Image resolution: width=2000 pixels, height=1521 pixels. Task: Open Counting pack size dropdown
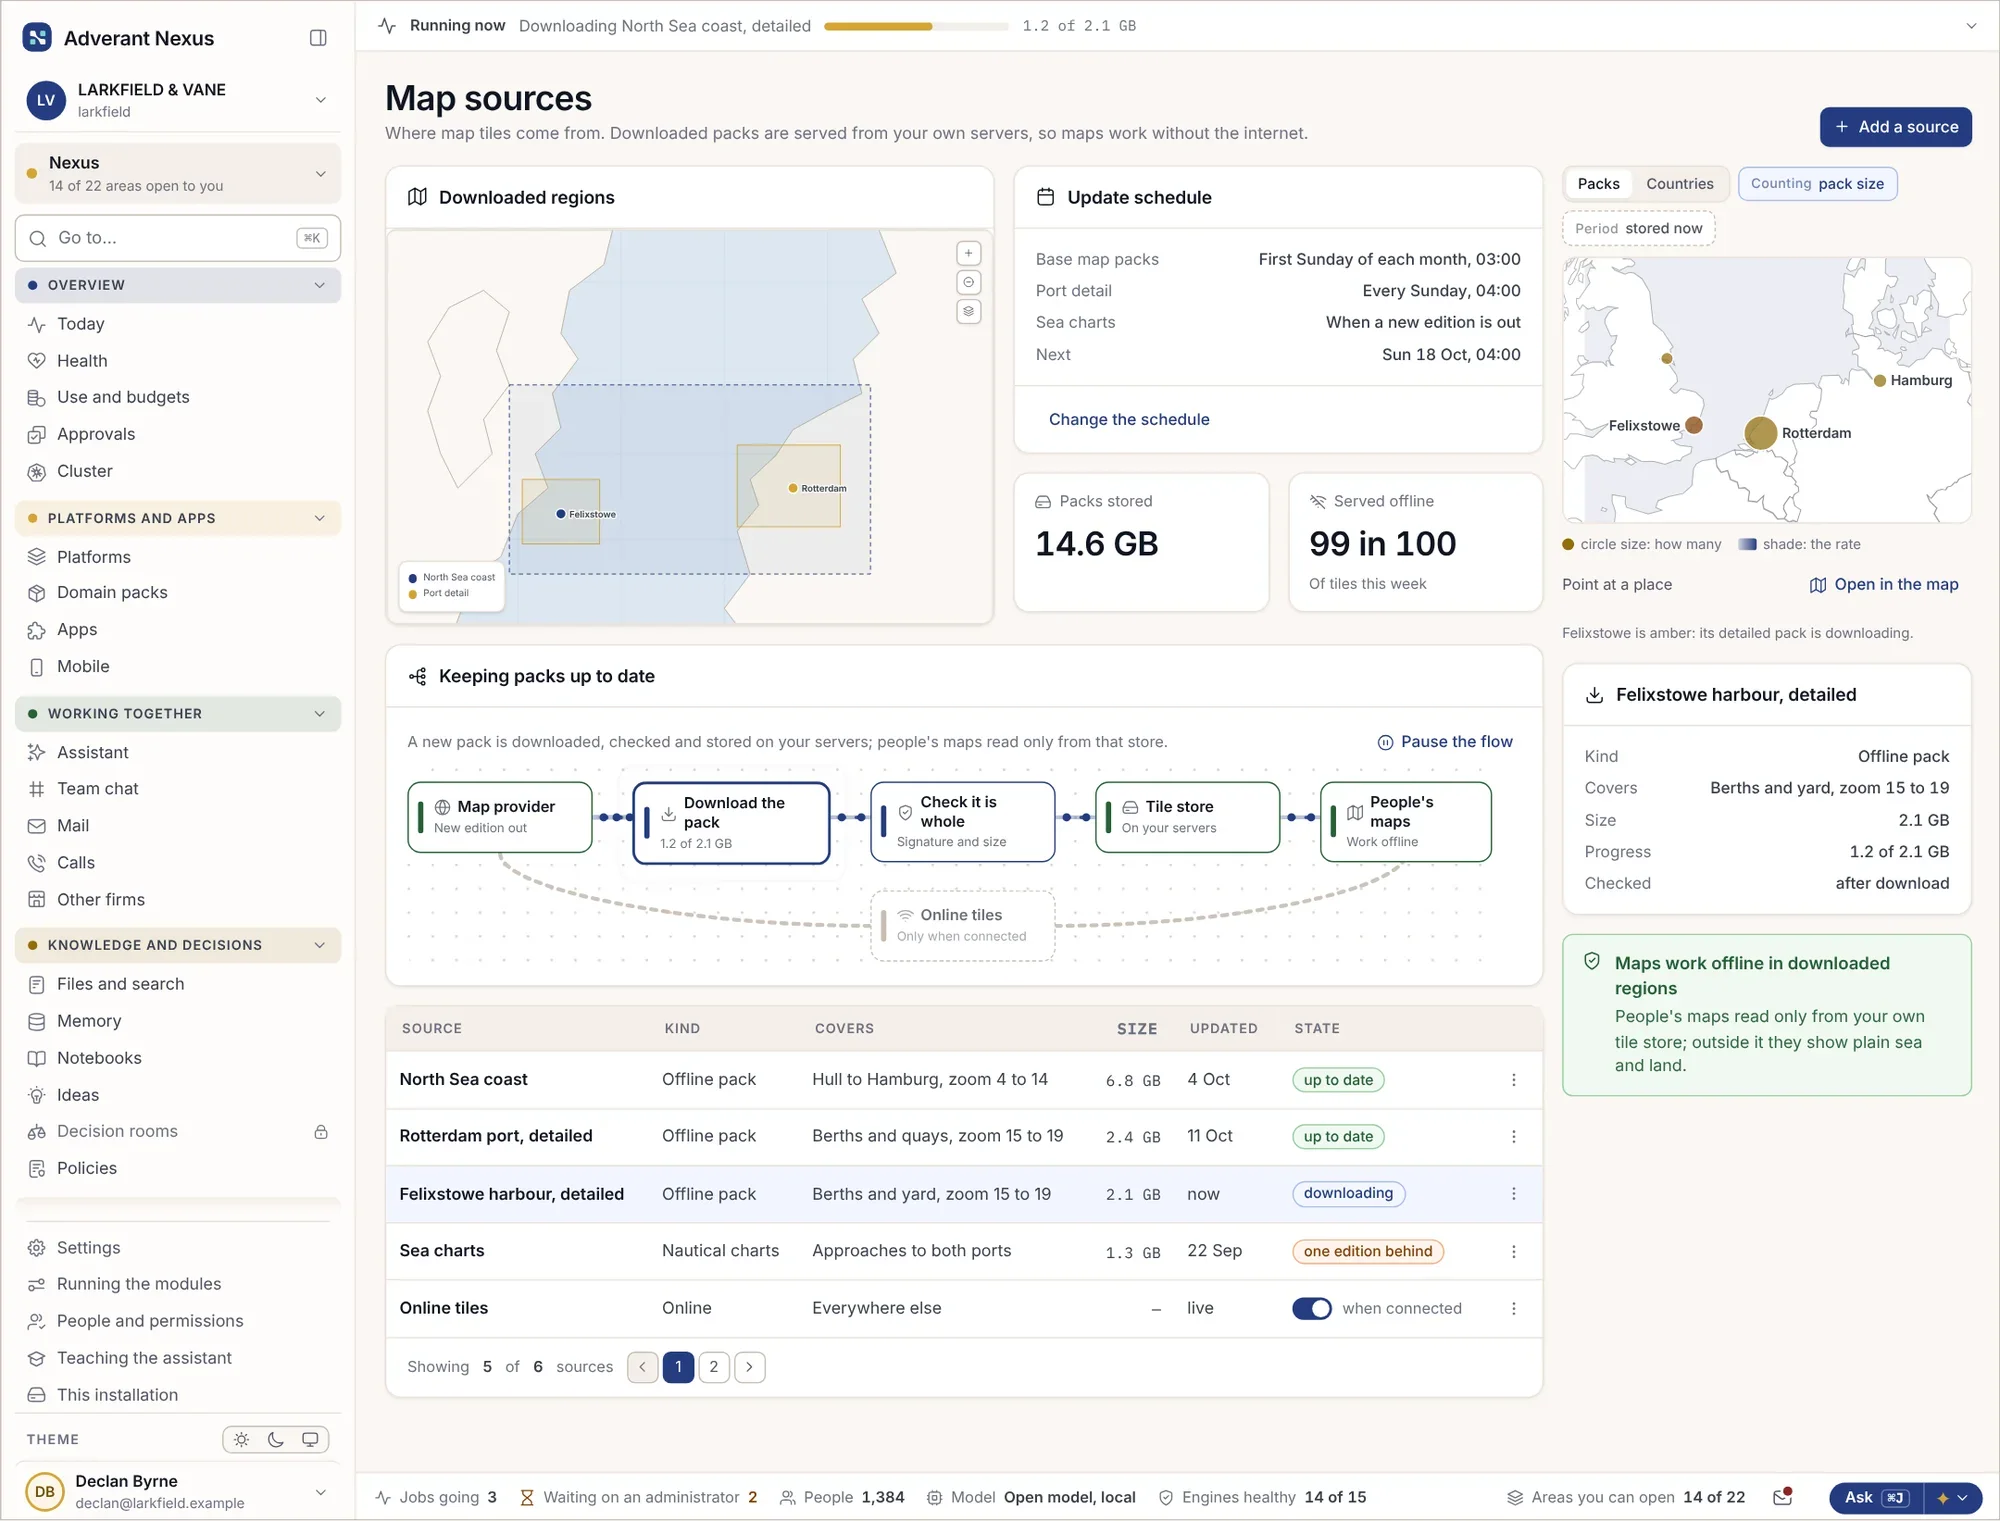(x=1817, y=184)
